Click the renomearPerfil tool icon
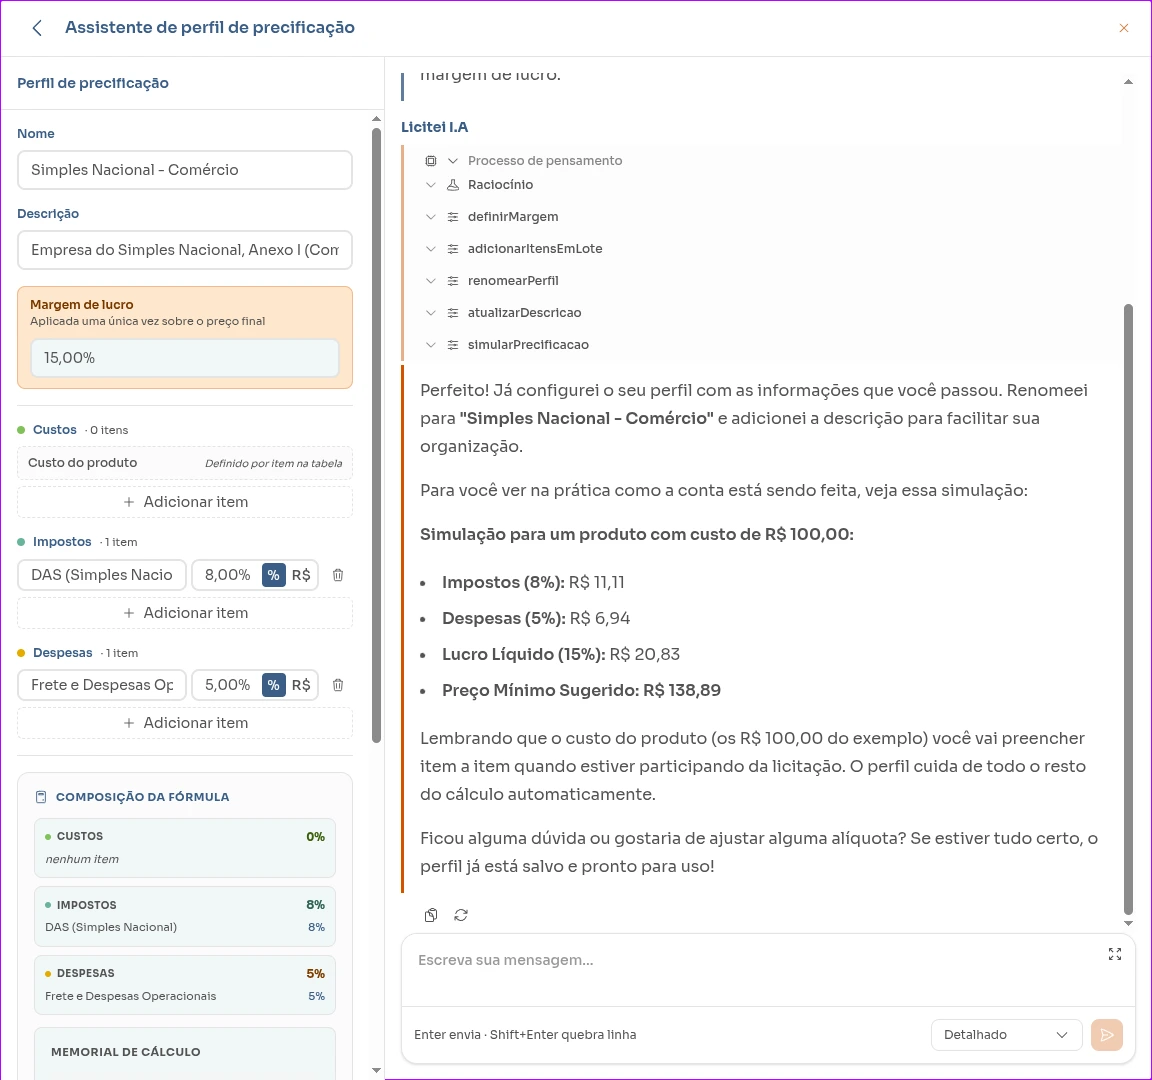The image size is (1152, 1080). tap(453, 281)
